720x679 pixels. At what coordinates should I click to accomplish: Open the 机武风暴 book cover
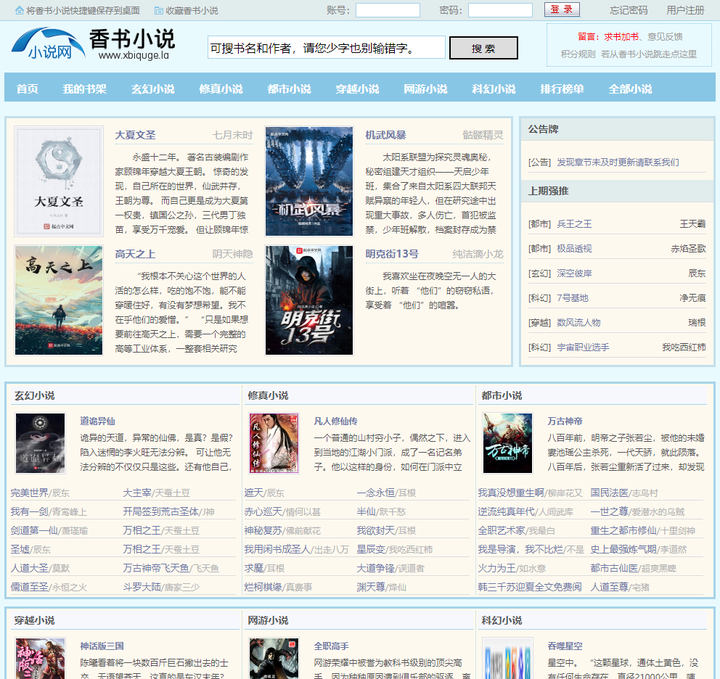(309, 181)
